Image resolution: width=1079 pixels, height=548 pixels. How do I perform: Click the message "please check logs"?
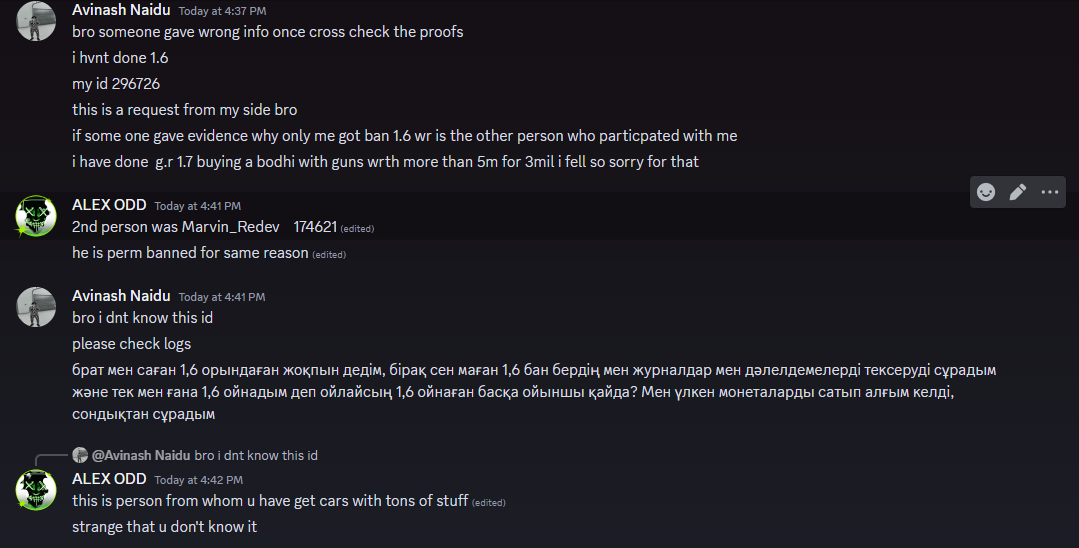click(x=131, y=344)
